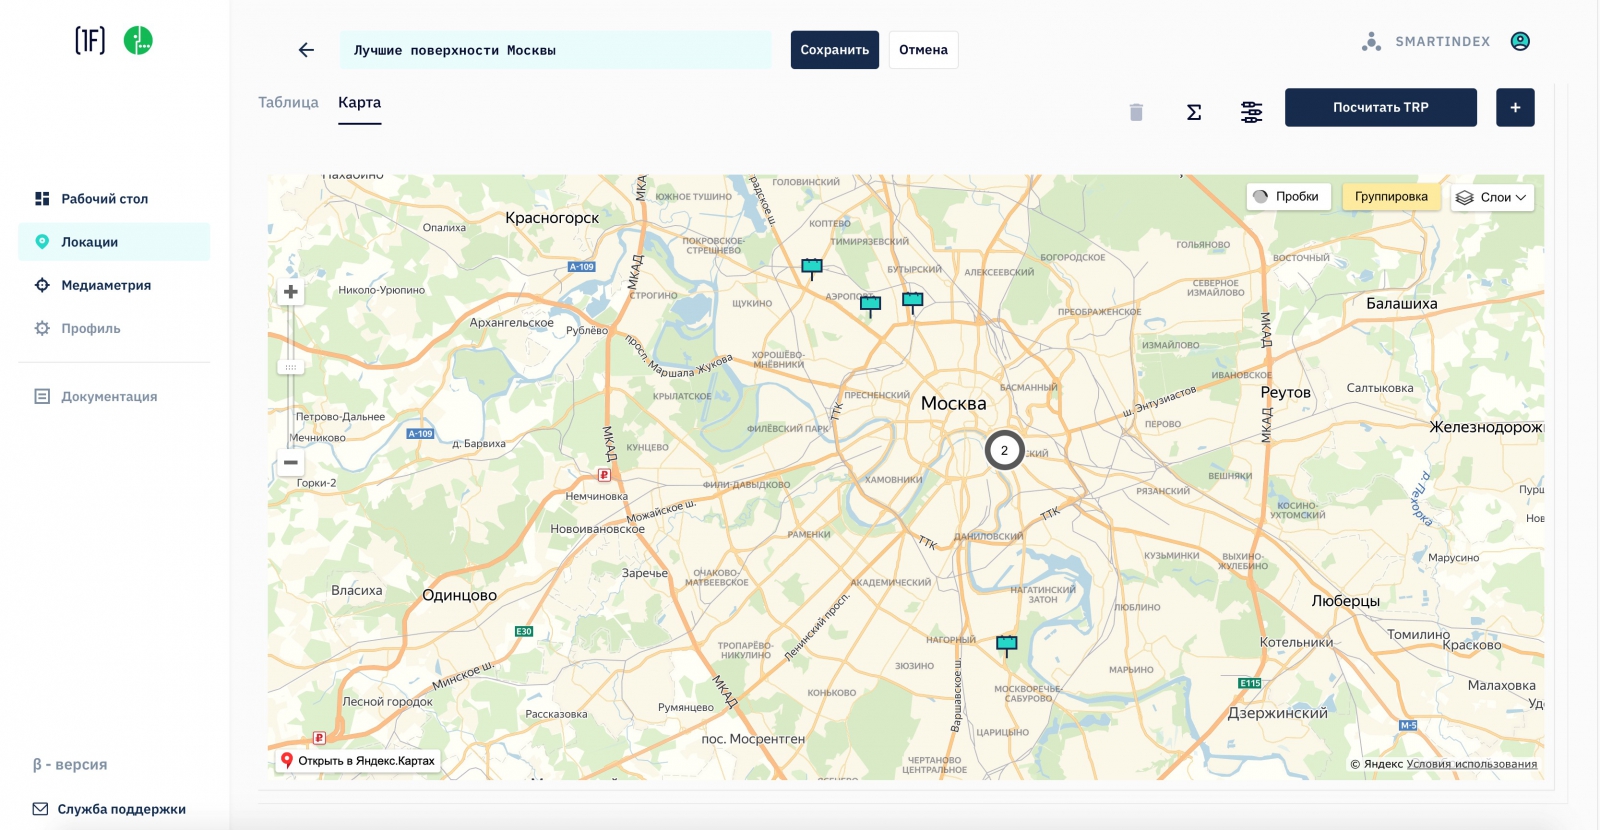Image resolution: width=1600 pixels, height=830 pixels.
Task: Click the plus add button
Action: click(1515, 108)
